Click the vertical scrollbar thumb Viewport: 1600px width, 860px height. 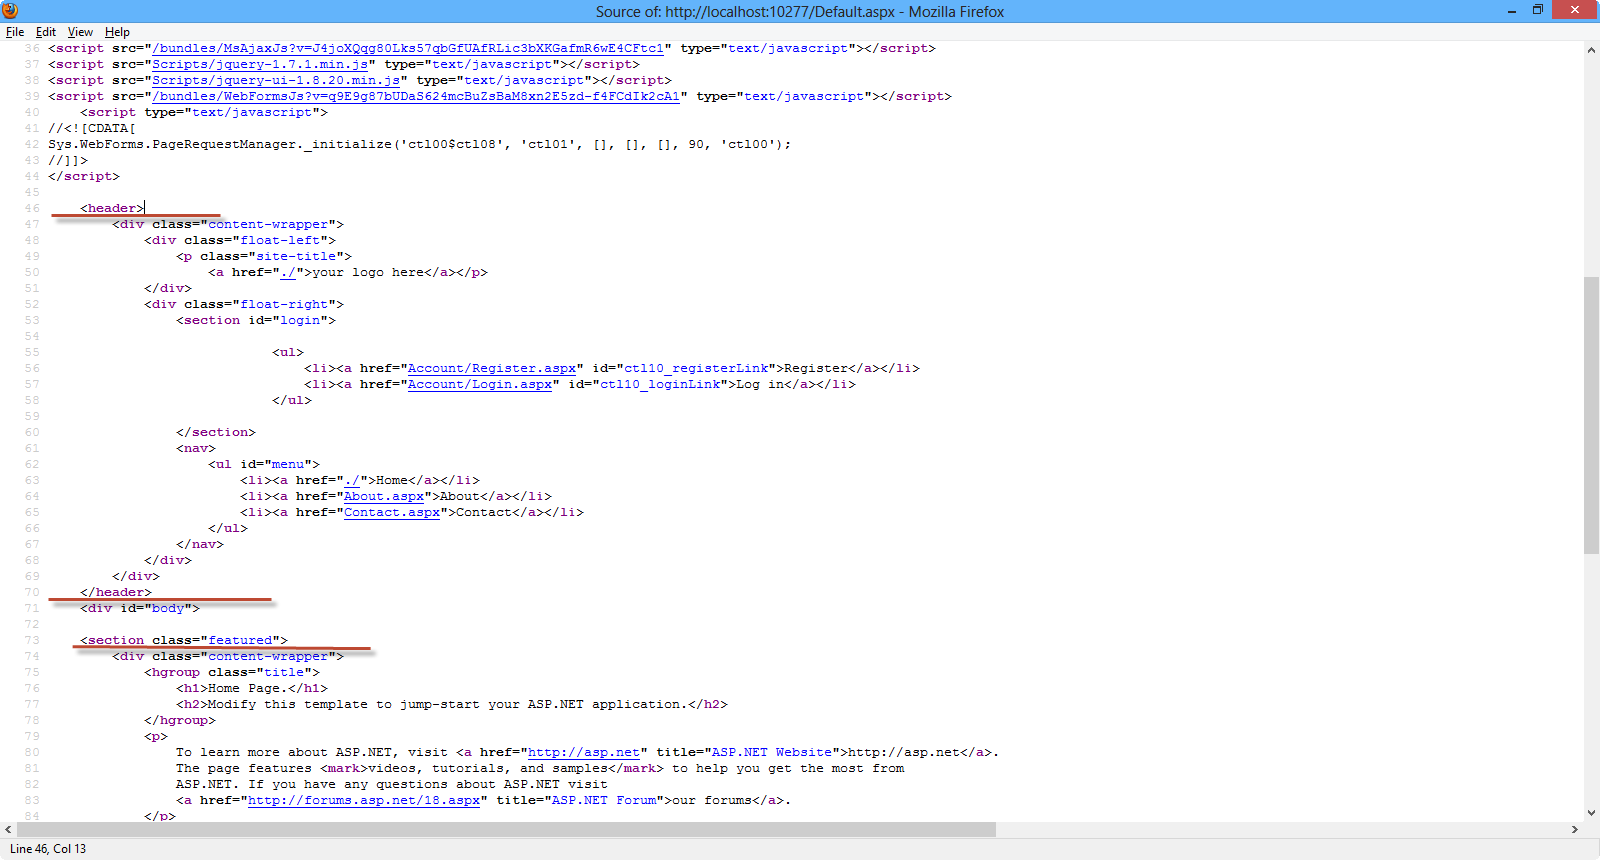coord(1591,415)
